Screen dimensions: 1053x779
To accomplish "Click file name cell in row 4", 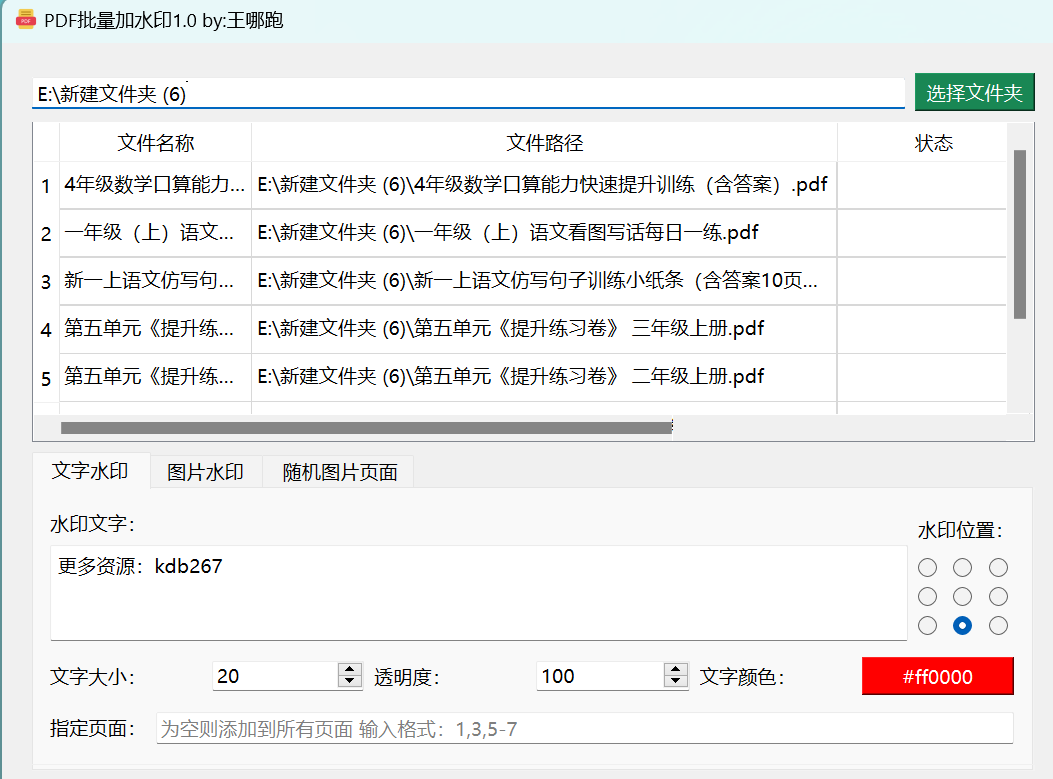I will (x=156, y=329).
